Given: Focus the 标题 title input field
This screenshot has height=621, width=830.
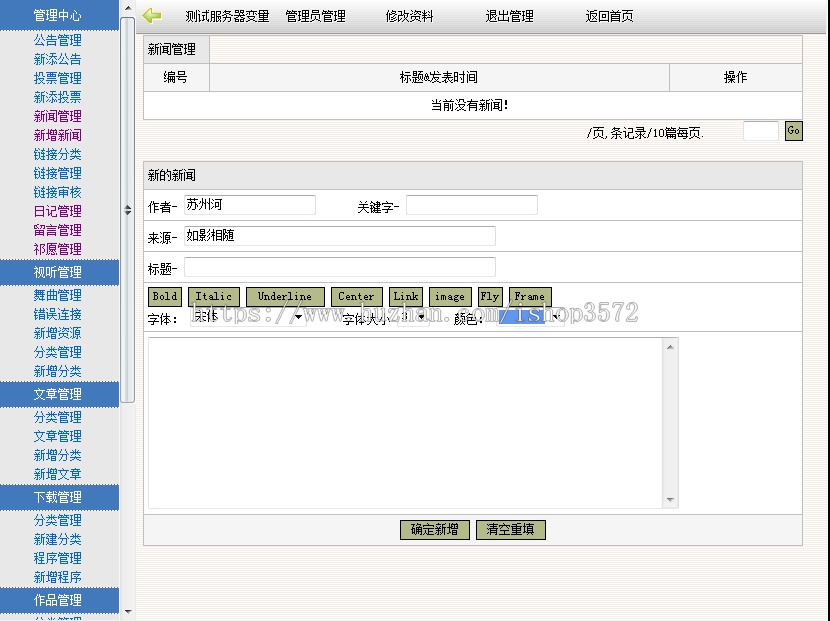Looking at the screenshot, I should pos(340,267).
